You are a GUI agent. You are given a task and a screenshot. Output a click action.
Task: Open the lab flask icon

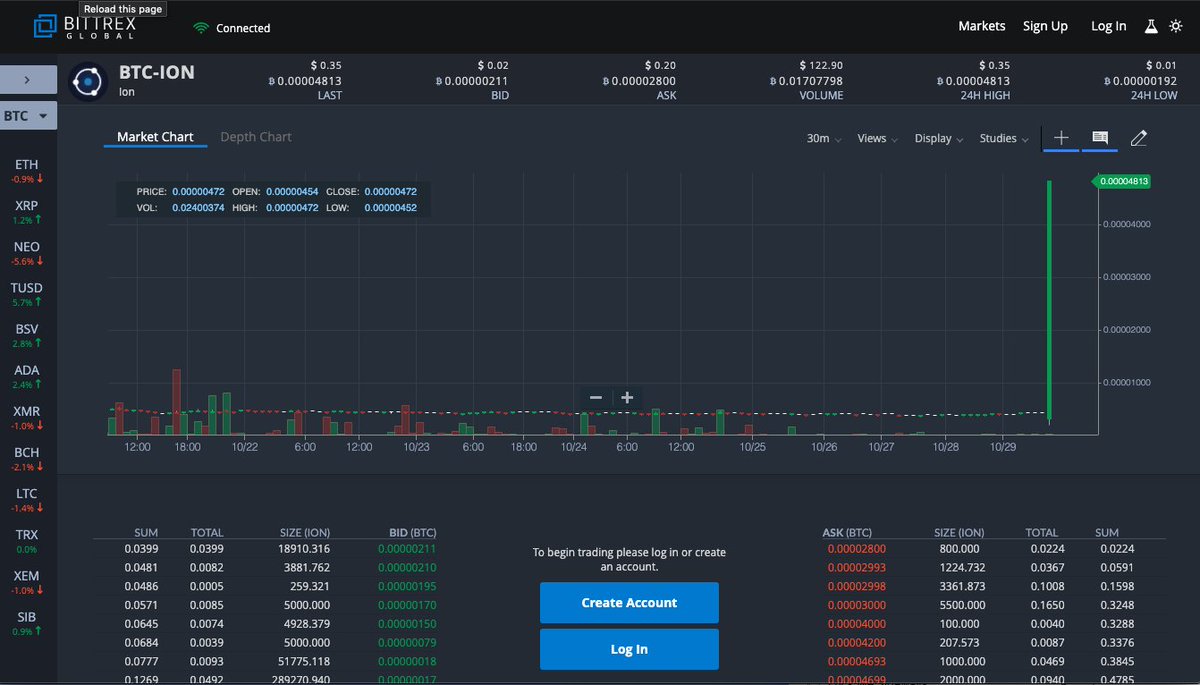click(x=1151, y=26)
